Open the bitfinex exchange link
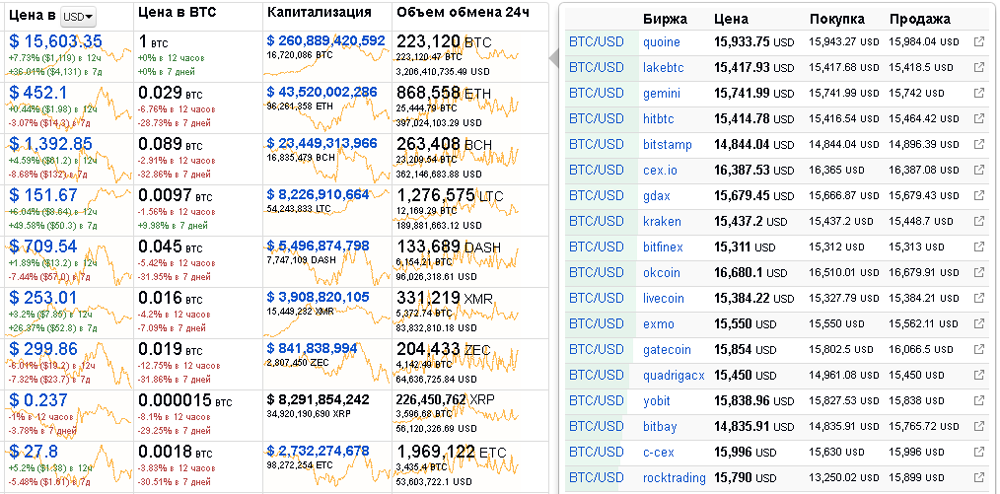 point(665,247)
